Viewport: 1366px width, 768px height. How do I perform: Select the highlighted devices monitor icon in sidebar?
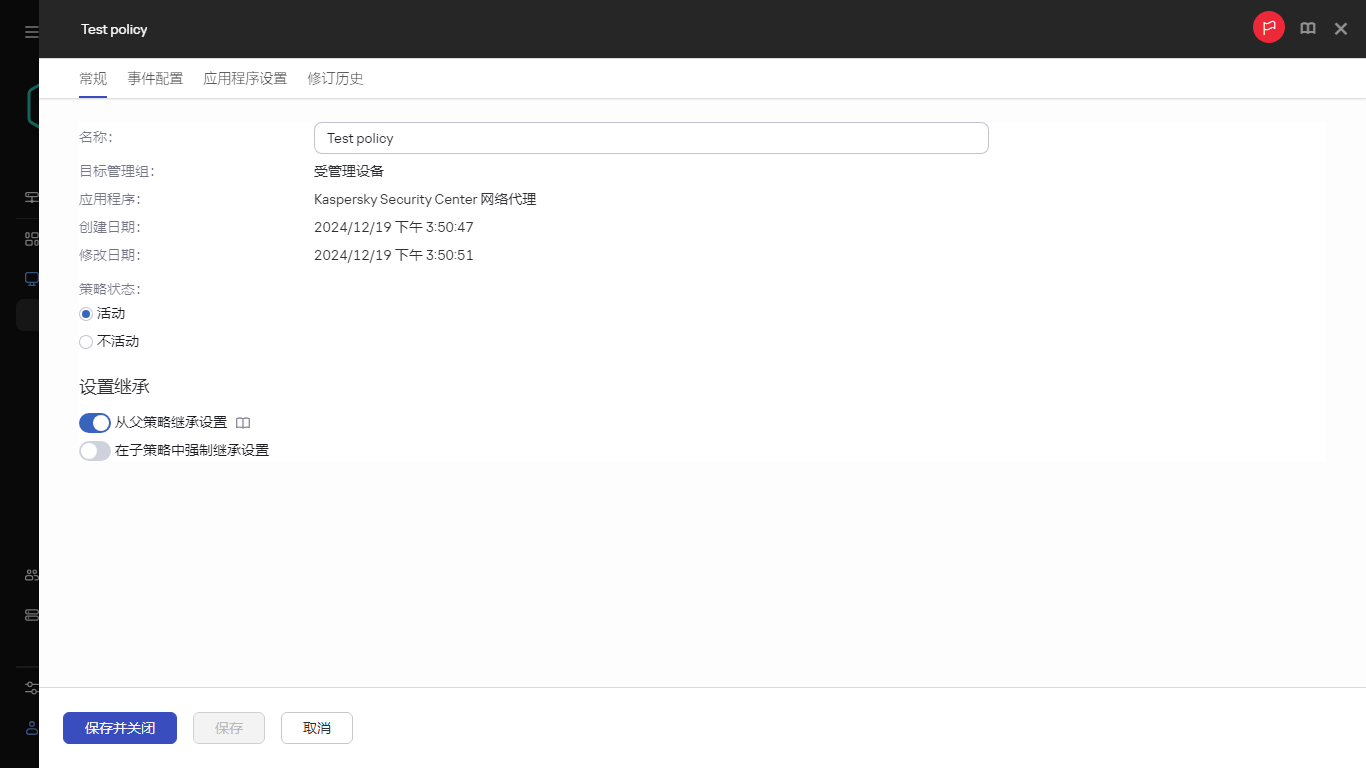(30, 278)
